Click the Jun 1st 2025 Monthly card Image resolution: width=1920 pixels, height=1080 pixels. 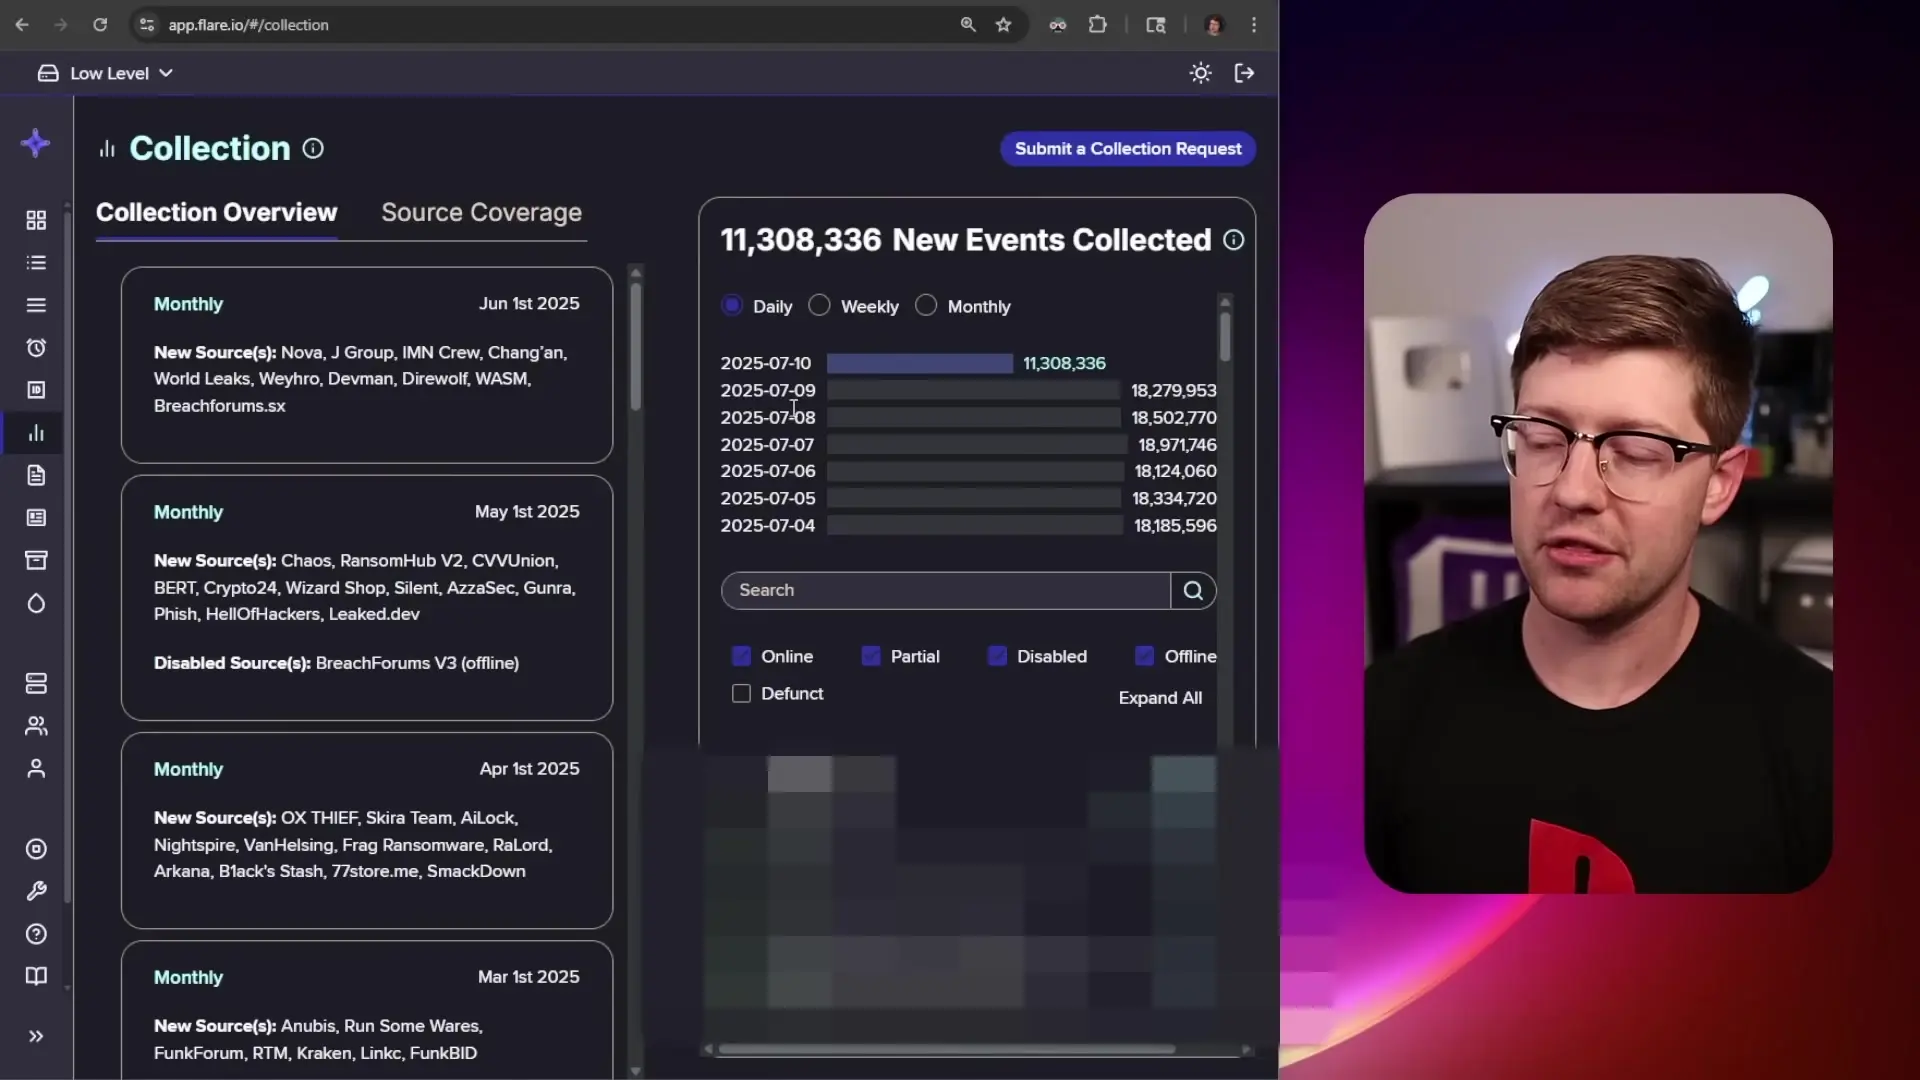367,365
